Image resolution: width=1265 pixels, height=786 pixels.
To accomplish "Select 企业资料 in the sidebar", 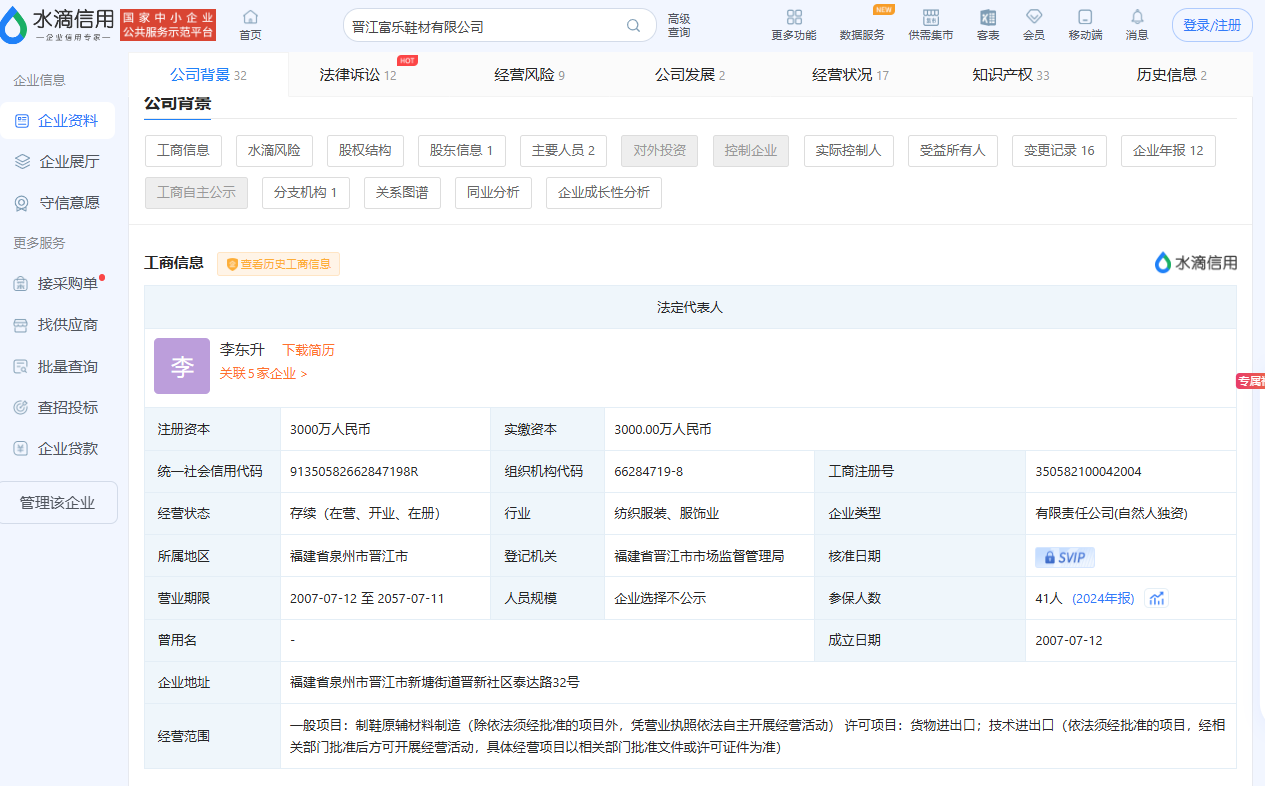I will [57, 121].
